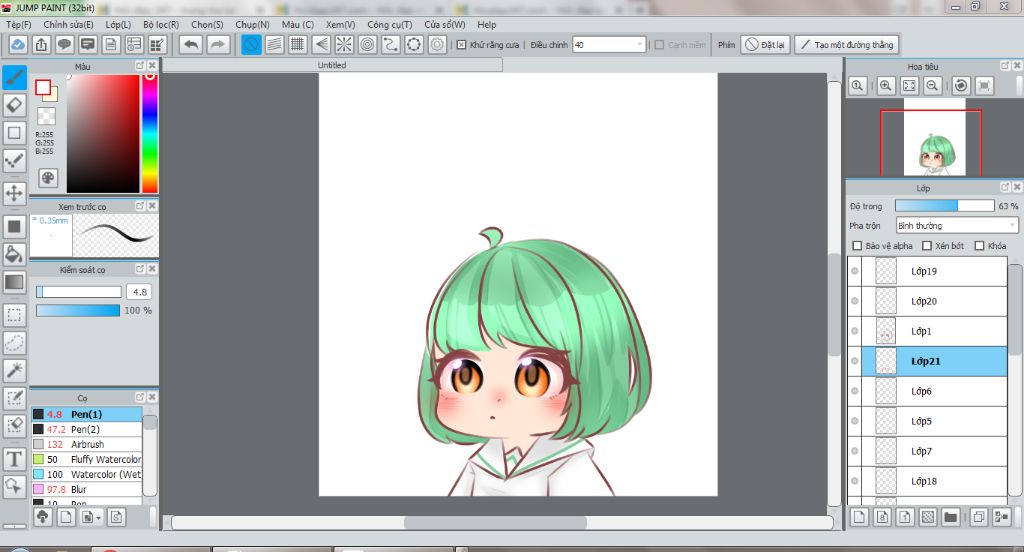Image resolution: width=1024 pixels, height=552 pixels.
Task: Adjust the Độ trong opacity slider
Action: [x=944, y=206]
